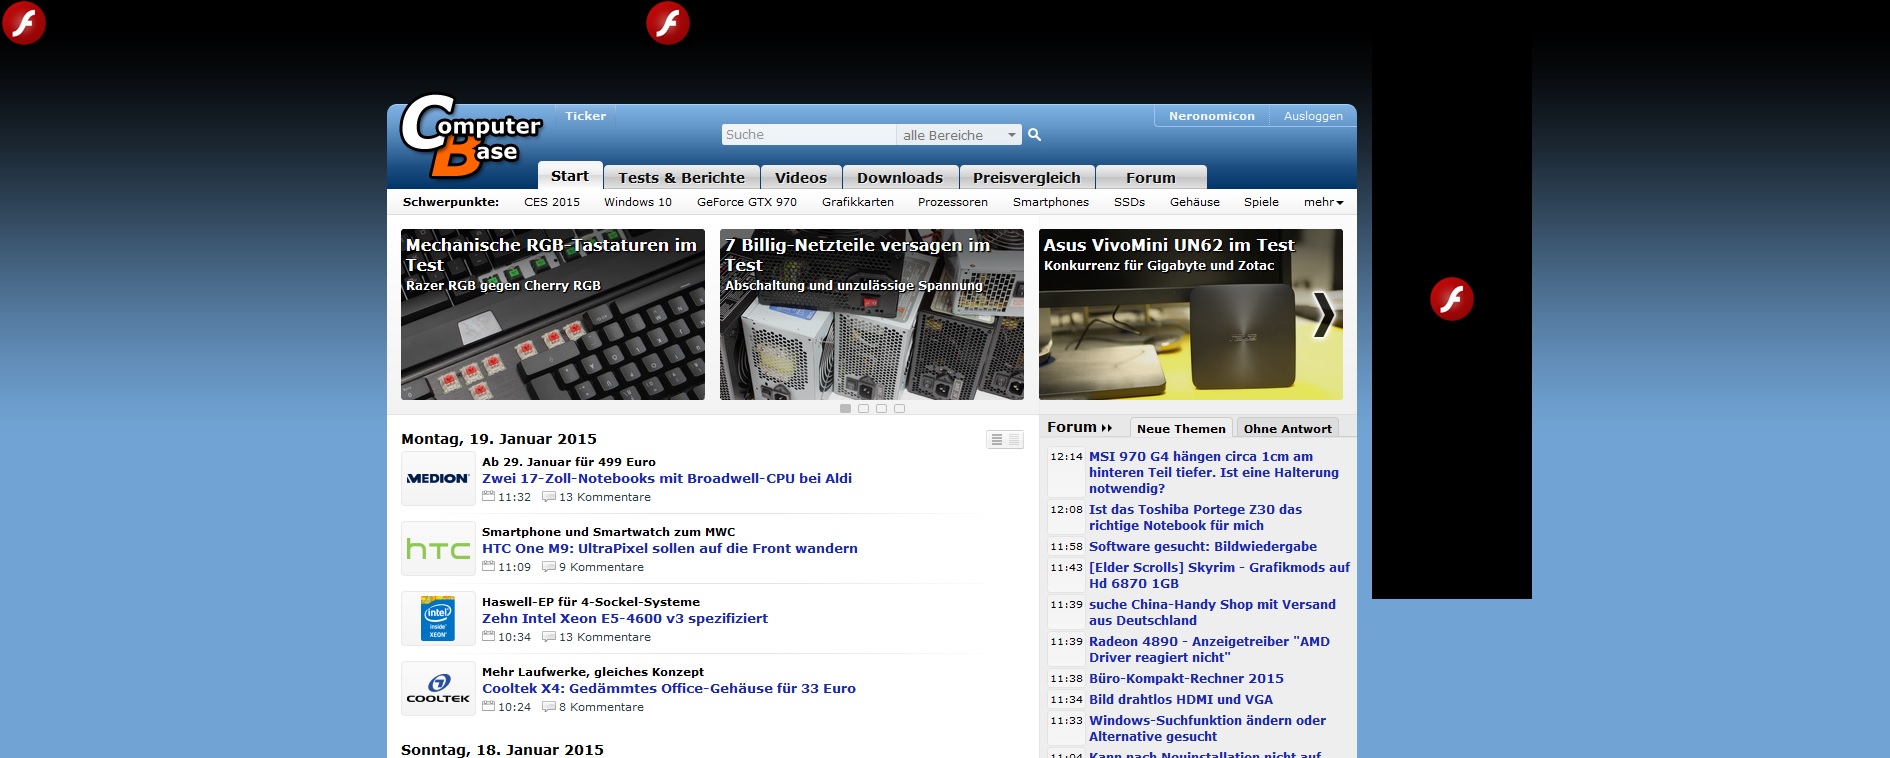Select the fourth carousel page dot
The width and height of the screenshot is (1890, 758).
tap(899, 408)
